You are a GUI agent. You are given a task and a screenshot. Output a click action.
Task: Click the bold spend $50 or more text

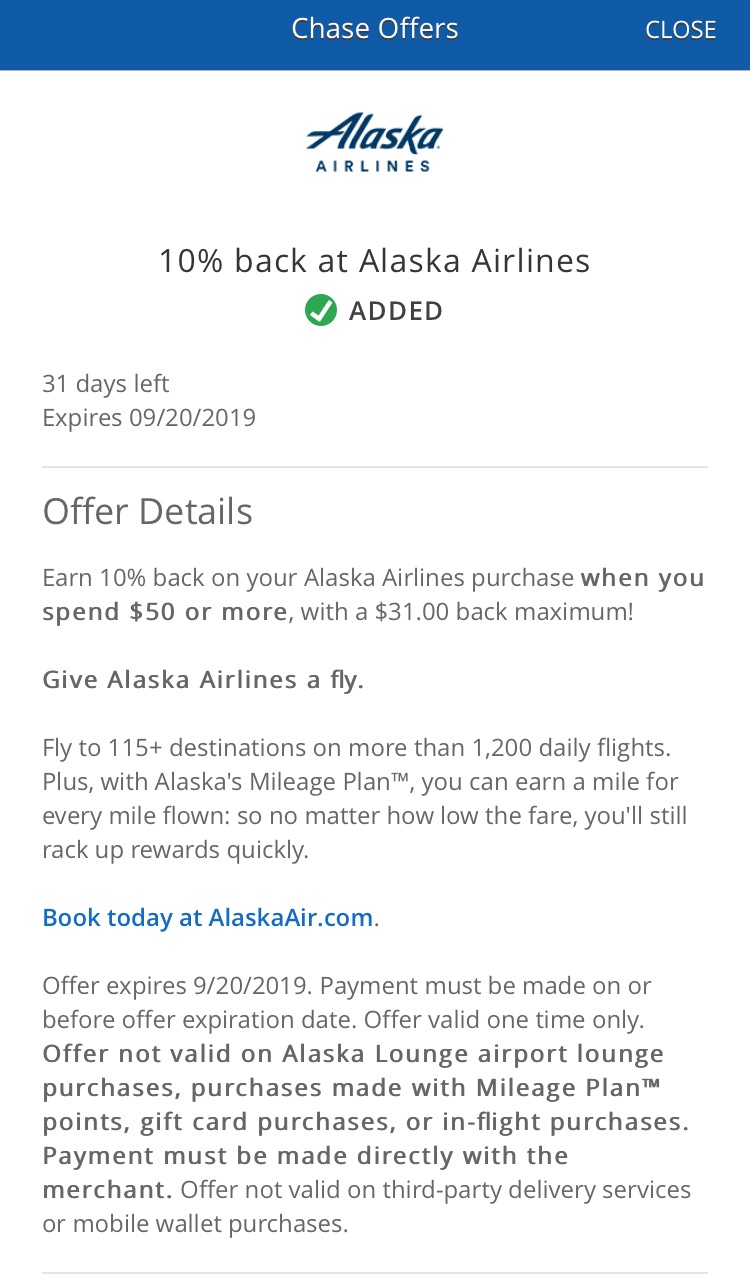click(x=165, y=611)
